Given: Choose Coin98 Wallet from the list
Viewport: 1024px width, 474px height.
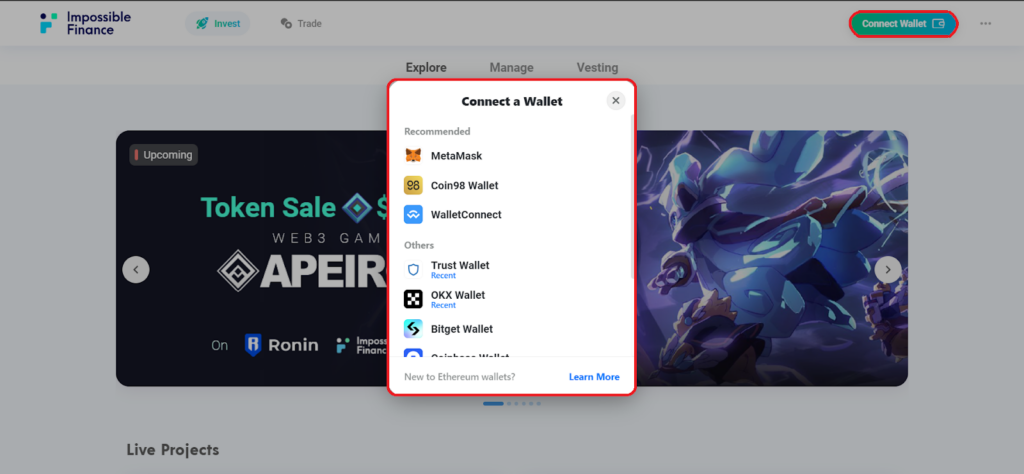Looking at the screenshot, I should [x=511, y=185].
